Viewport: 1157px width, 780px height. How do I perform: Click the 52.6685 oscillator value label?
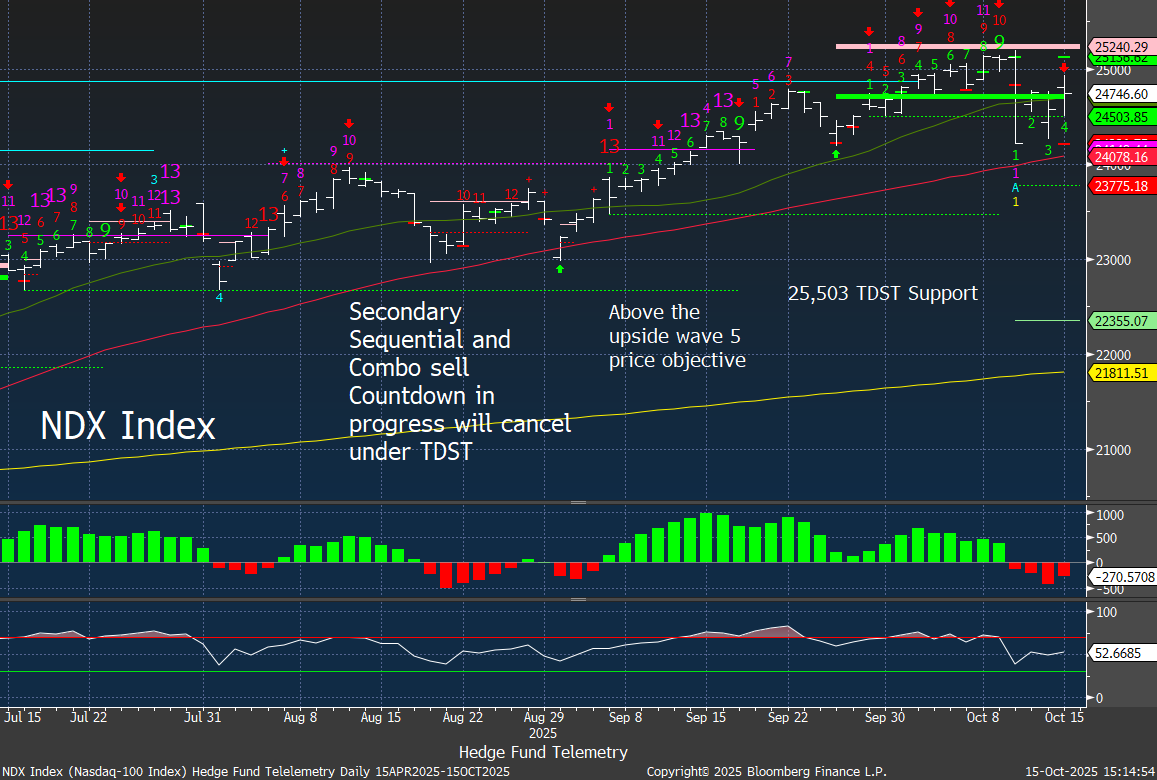[1119, 652]
